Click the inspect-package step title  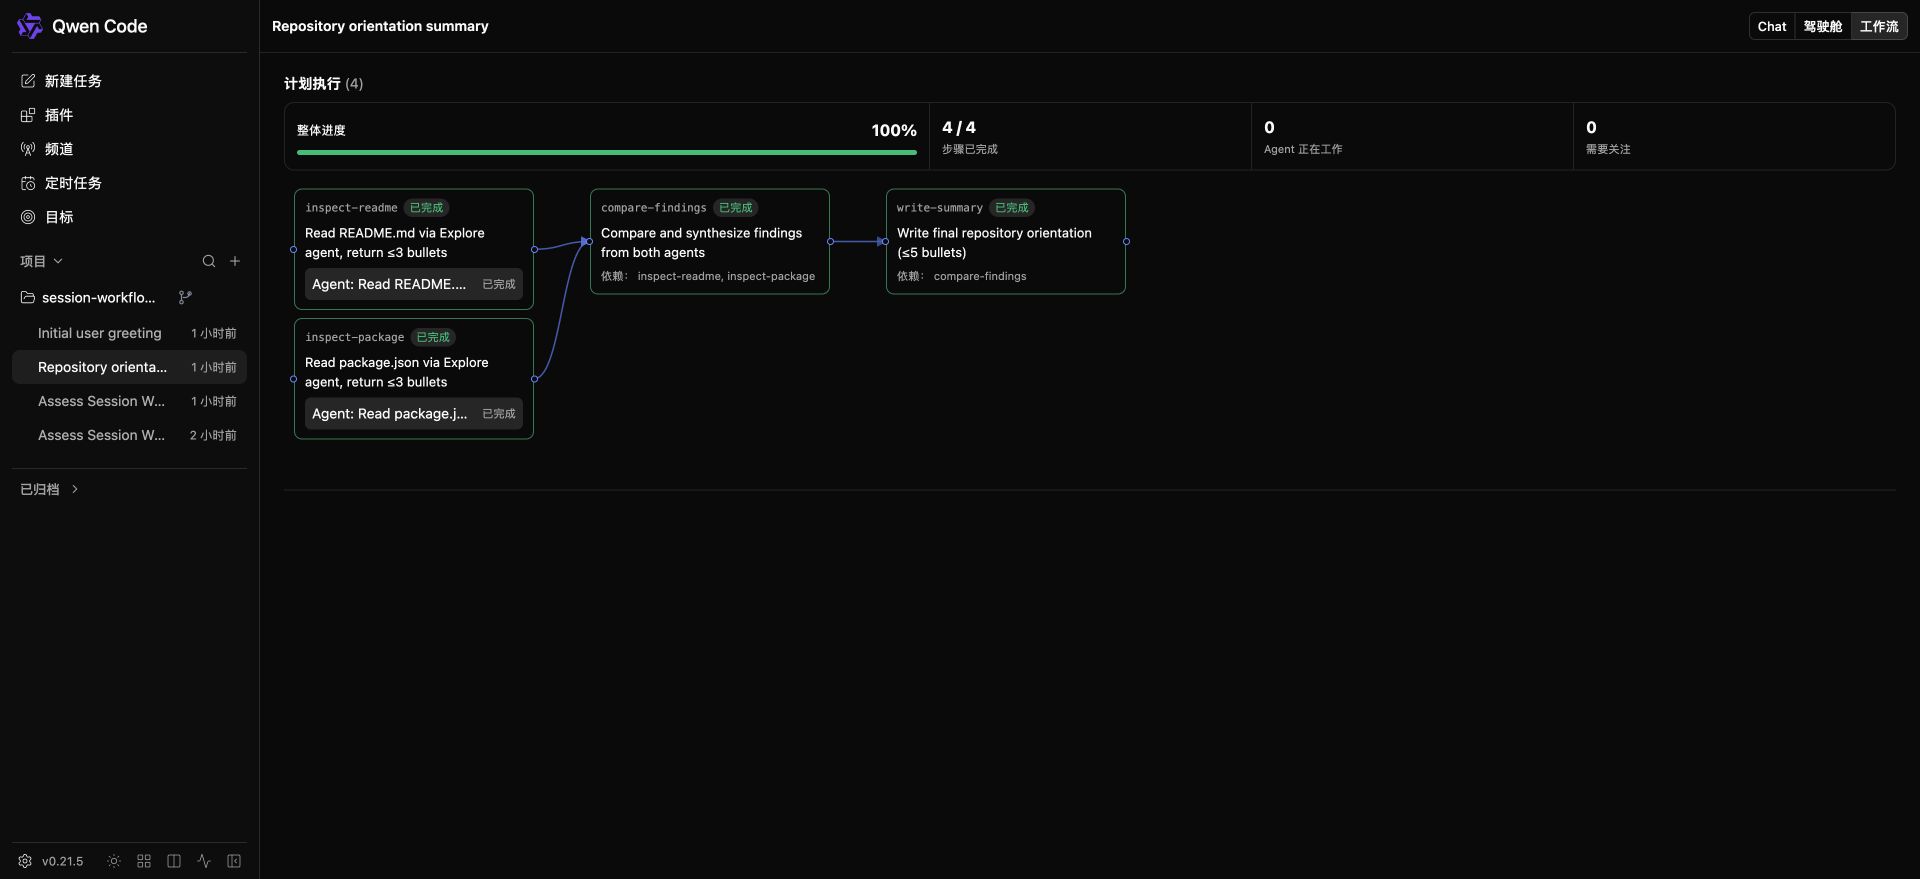point(354,337)
